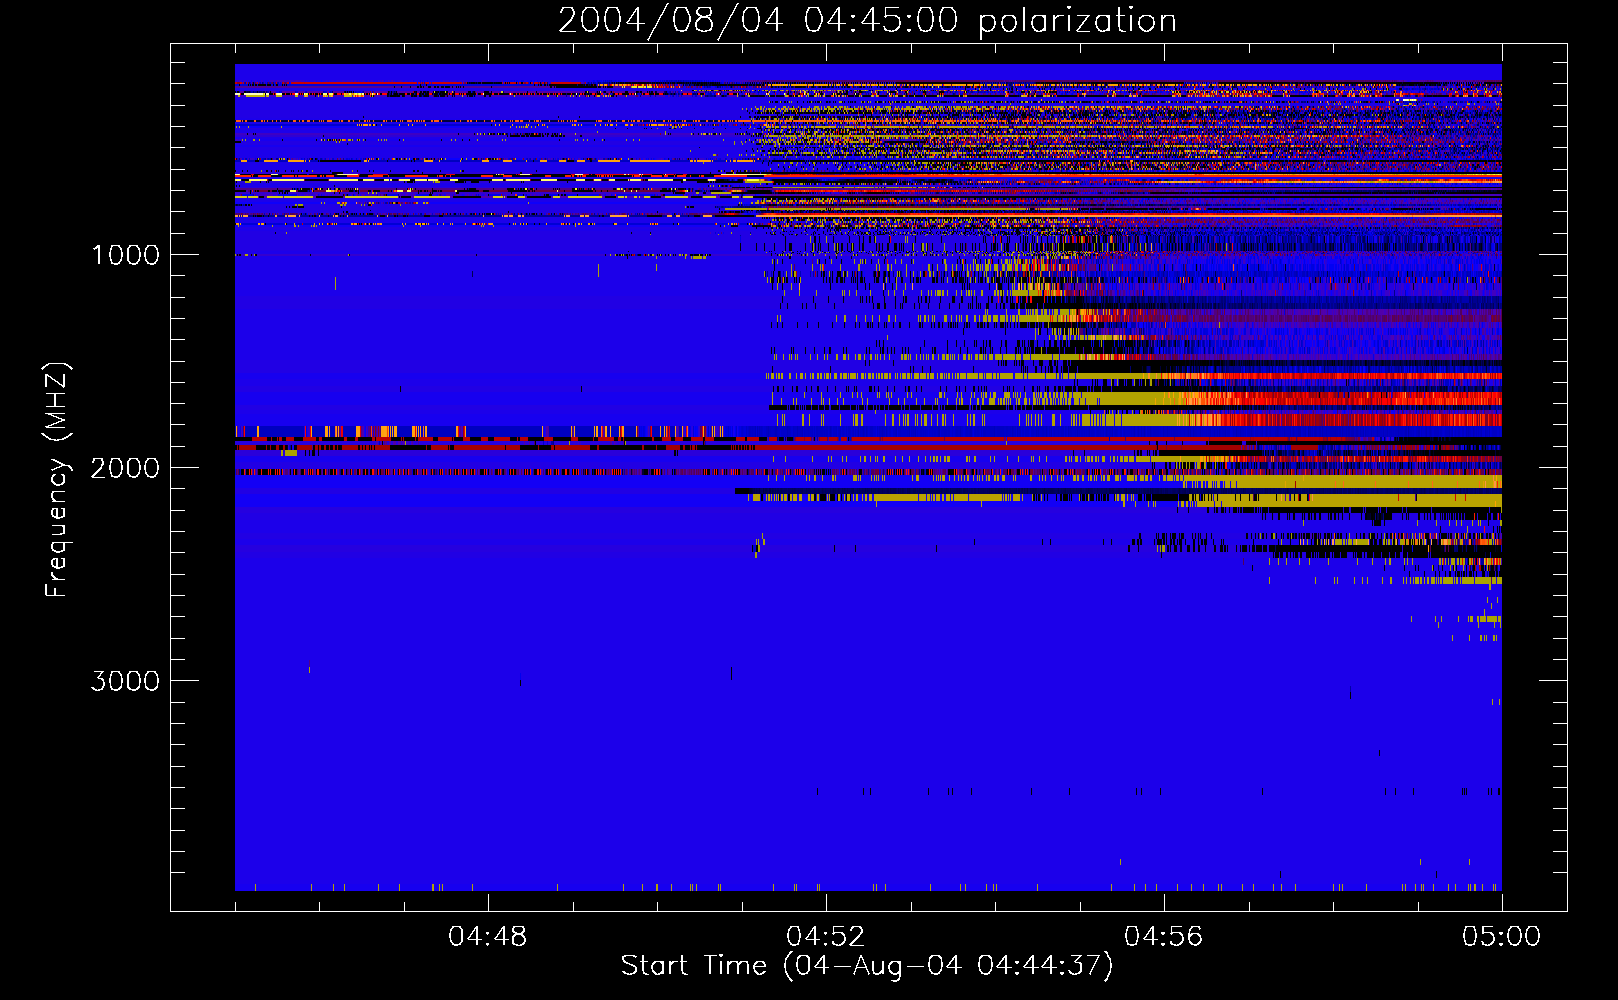The height and width of the screenshot is (1000, 1618).
Task: Click the 2000 frequency tick label
Action: click(x=126, y=468)
